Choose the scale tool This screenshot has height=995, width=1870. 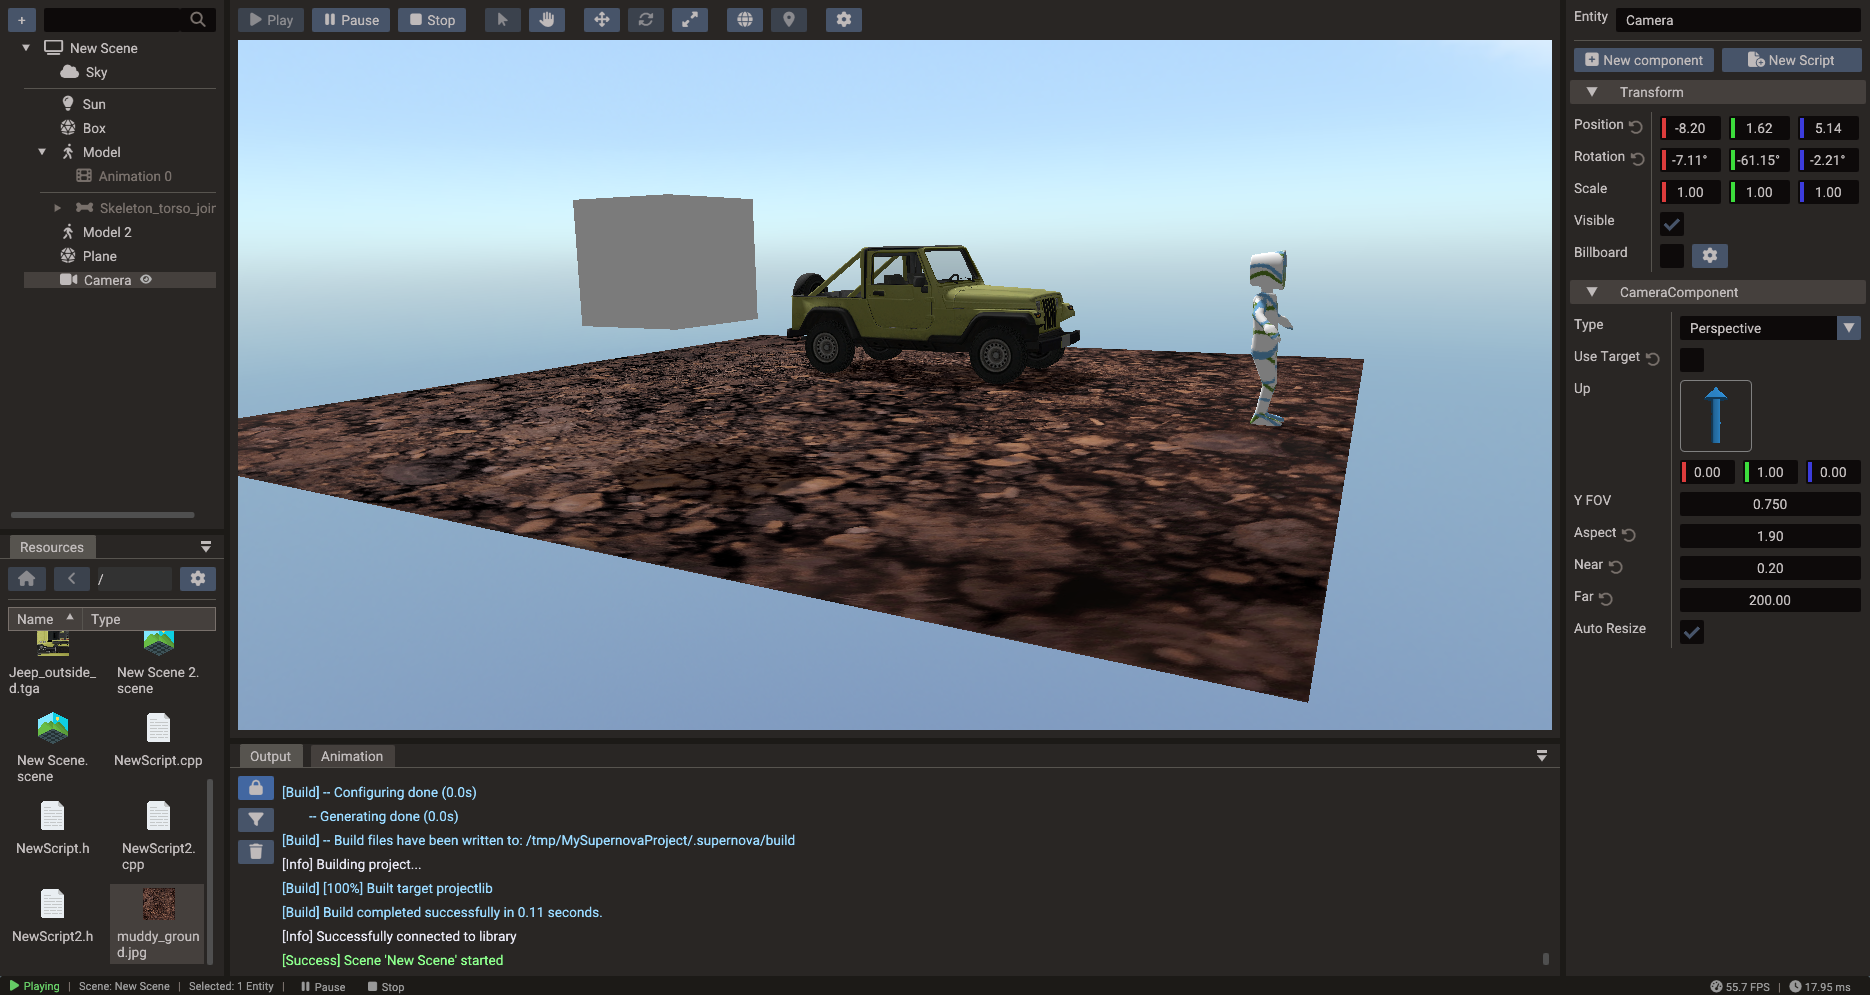(690, 20)
